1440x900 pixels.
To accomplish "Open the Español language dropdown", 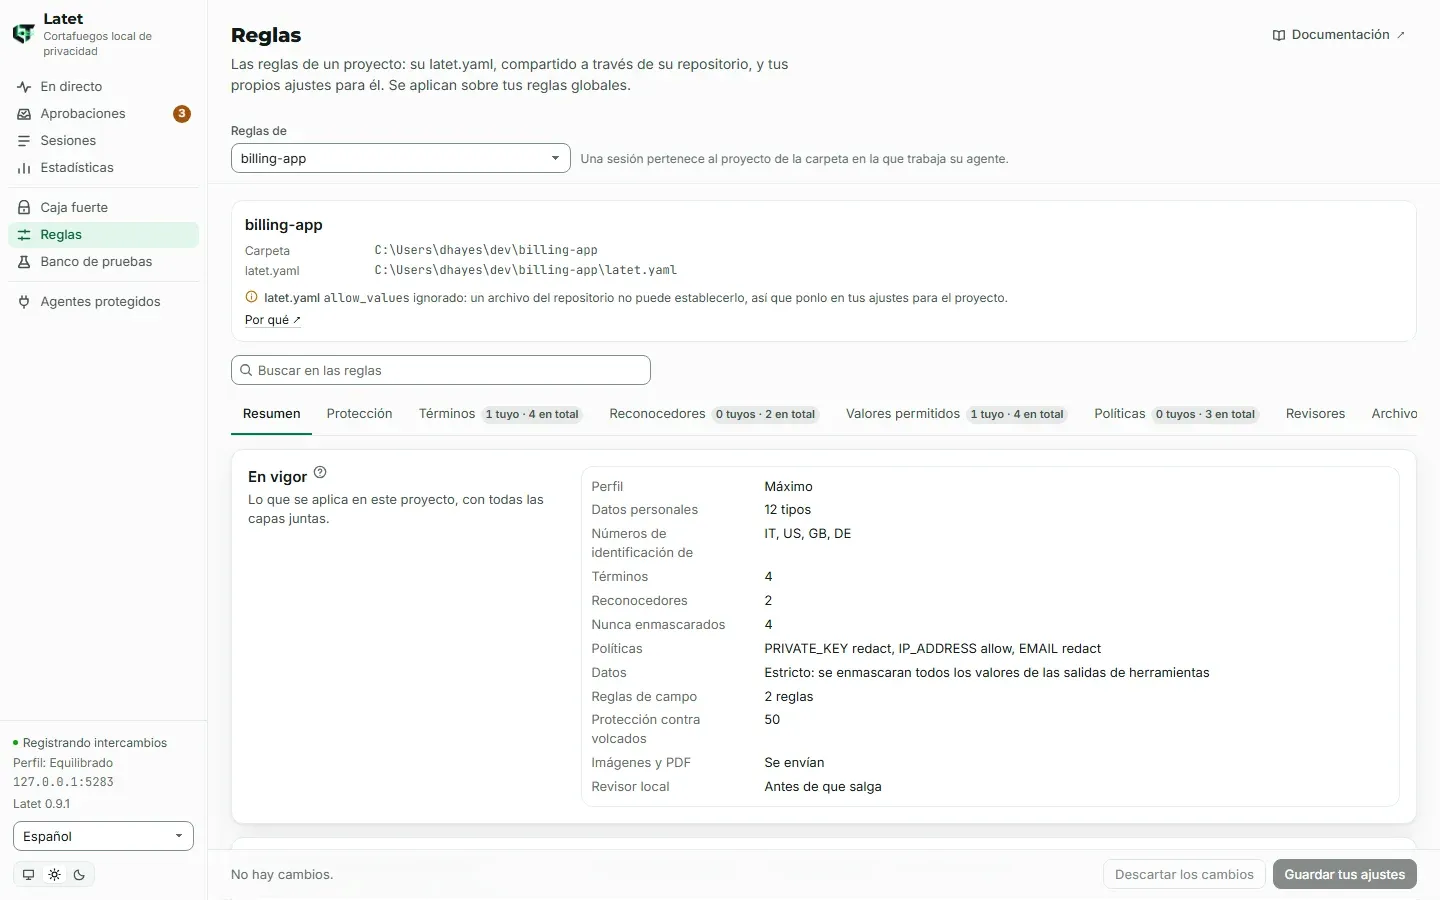I will point(103,836).
